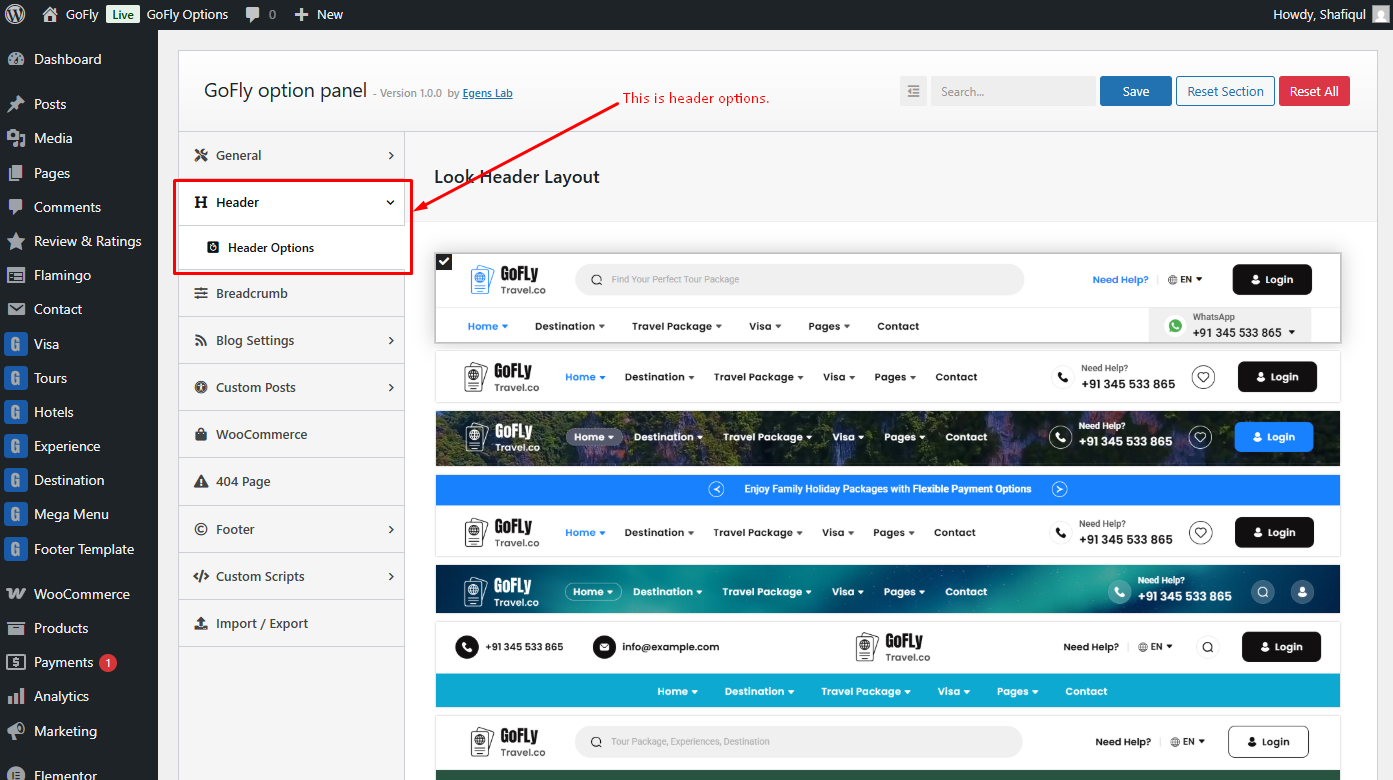Open GoFly Options in admin bar
Viewport: 1393px width, 780px height.
point(187,14)
